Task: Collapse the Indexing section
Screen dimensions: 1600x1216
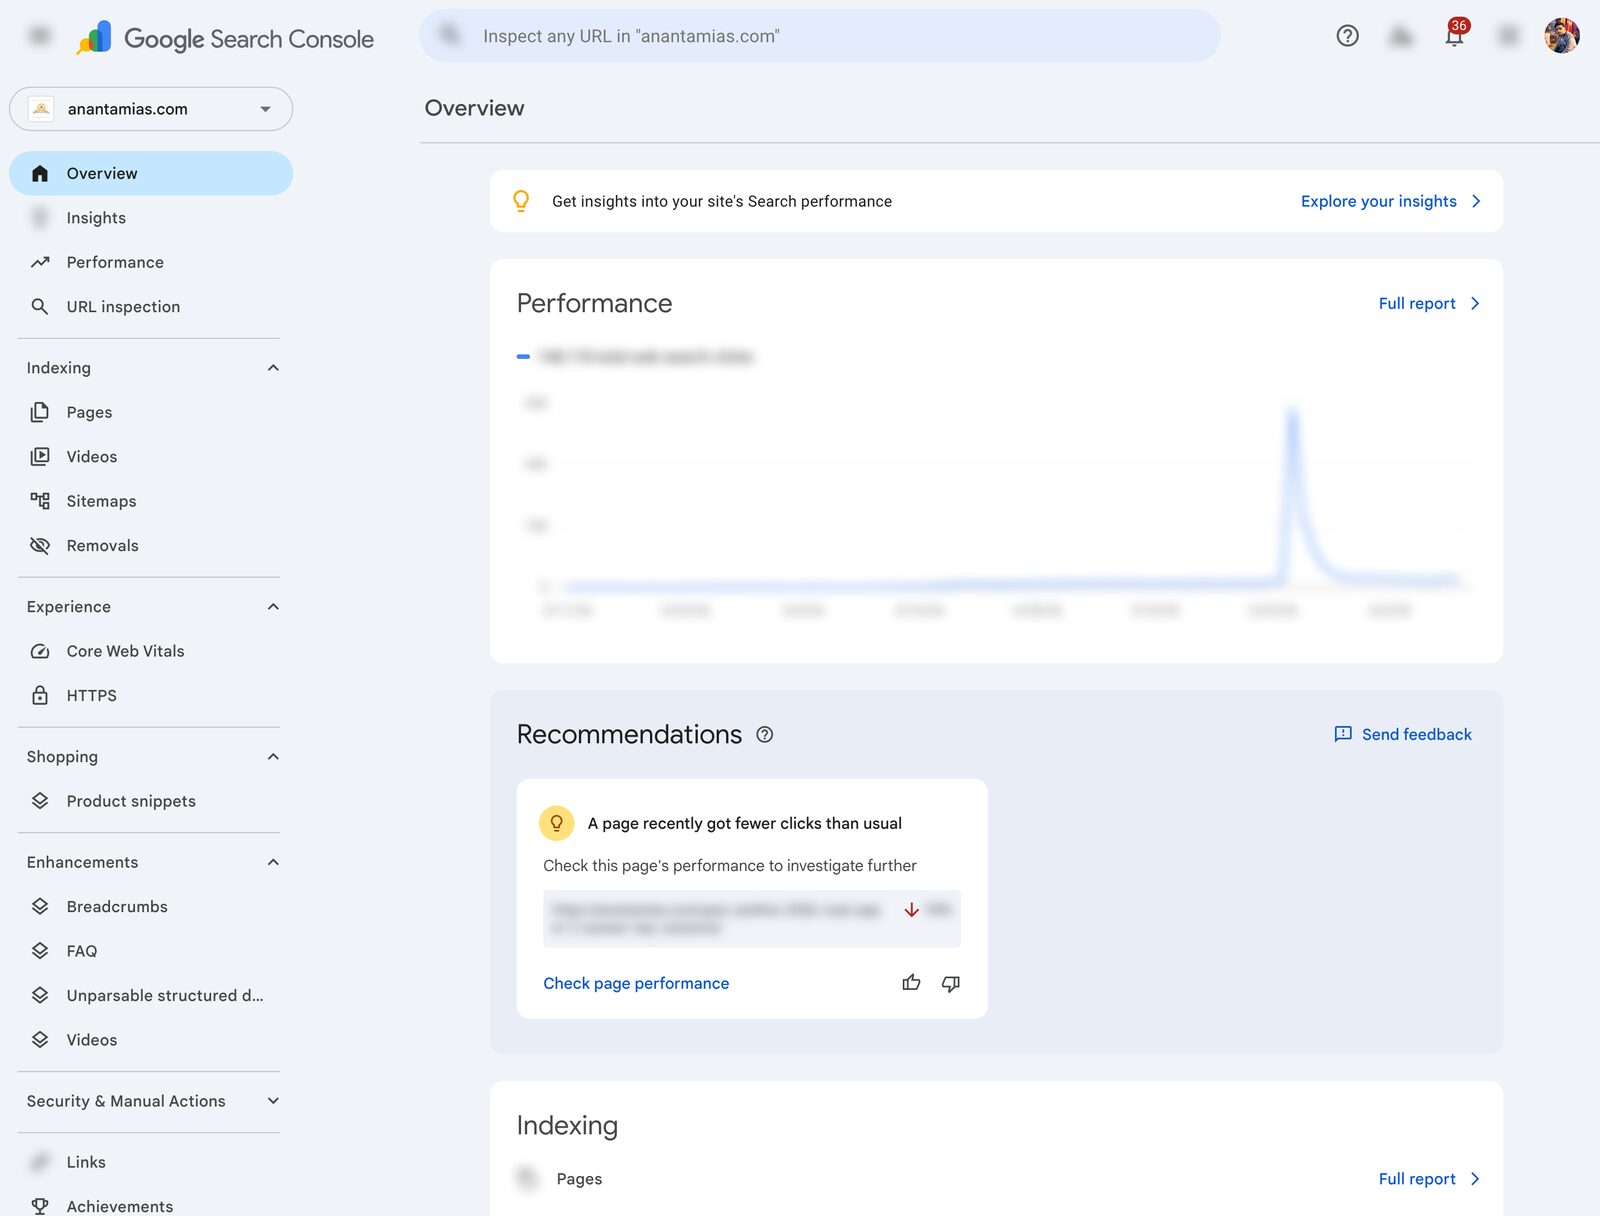Action: [x=273, y=368]
